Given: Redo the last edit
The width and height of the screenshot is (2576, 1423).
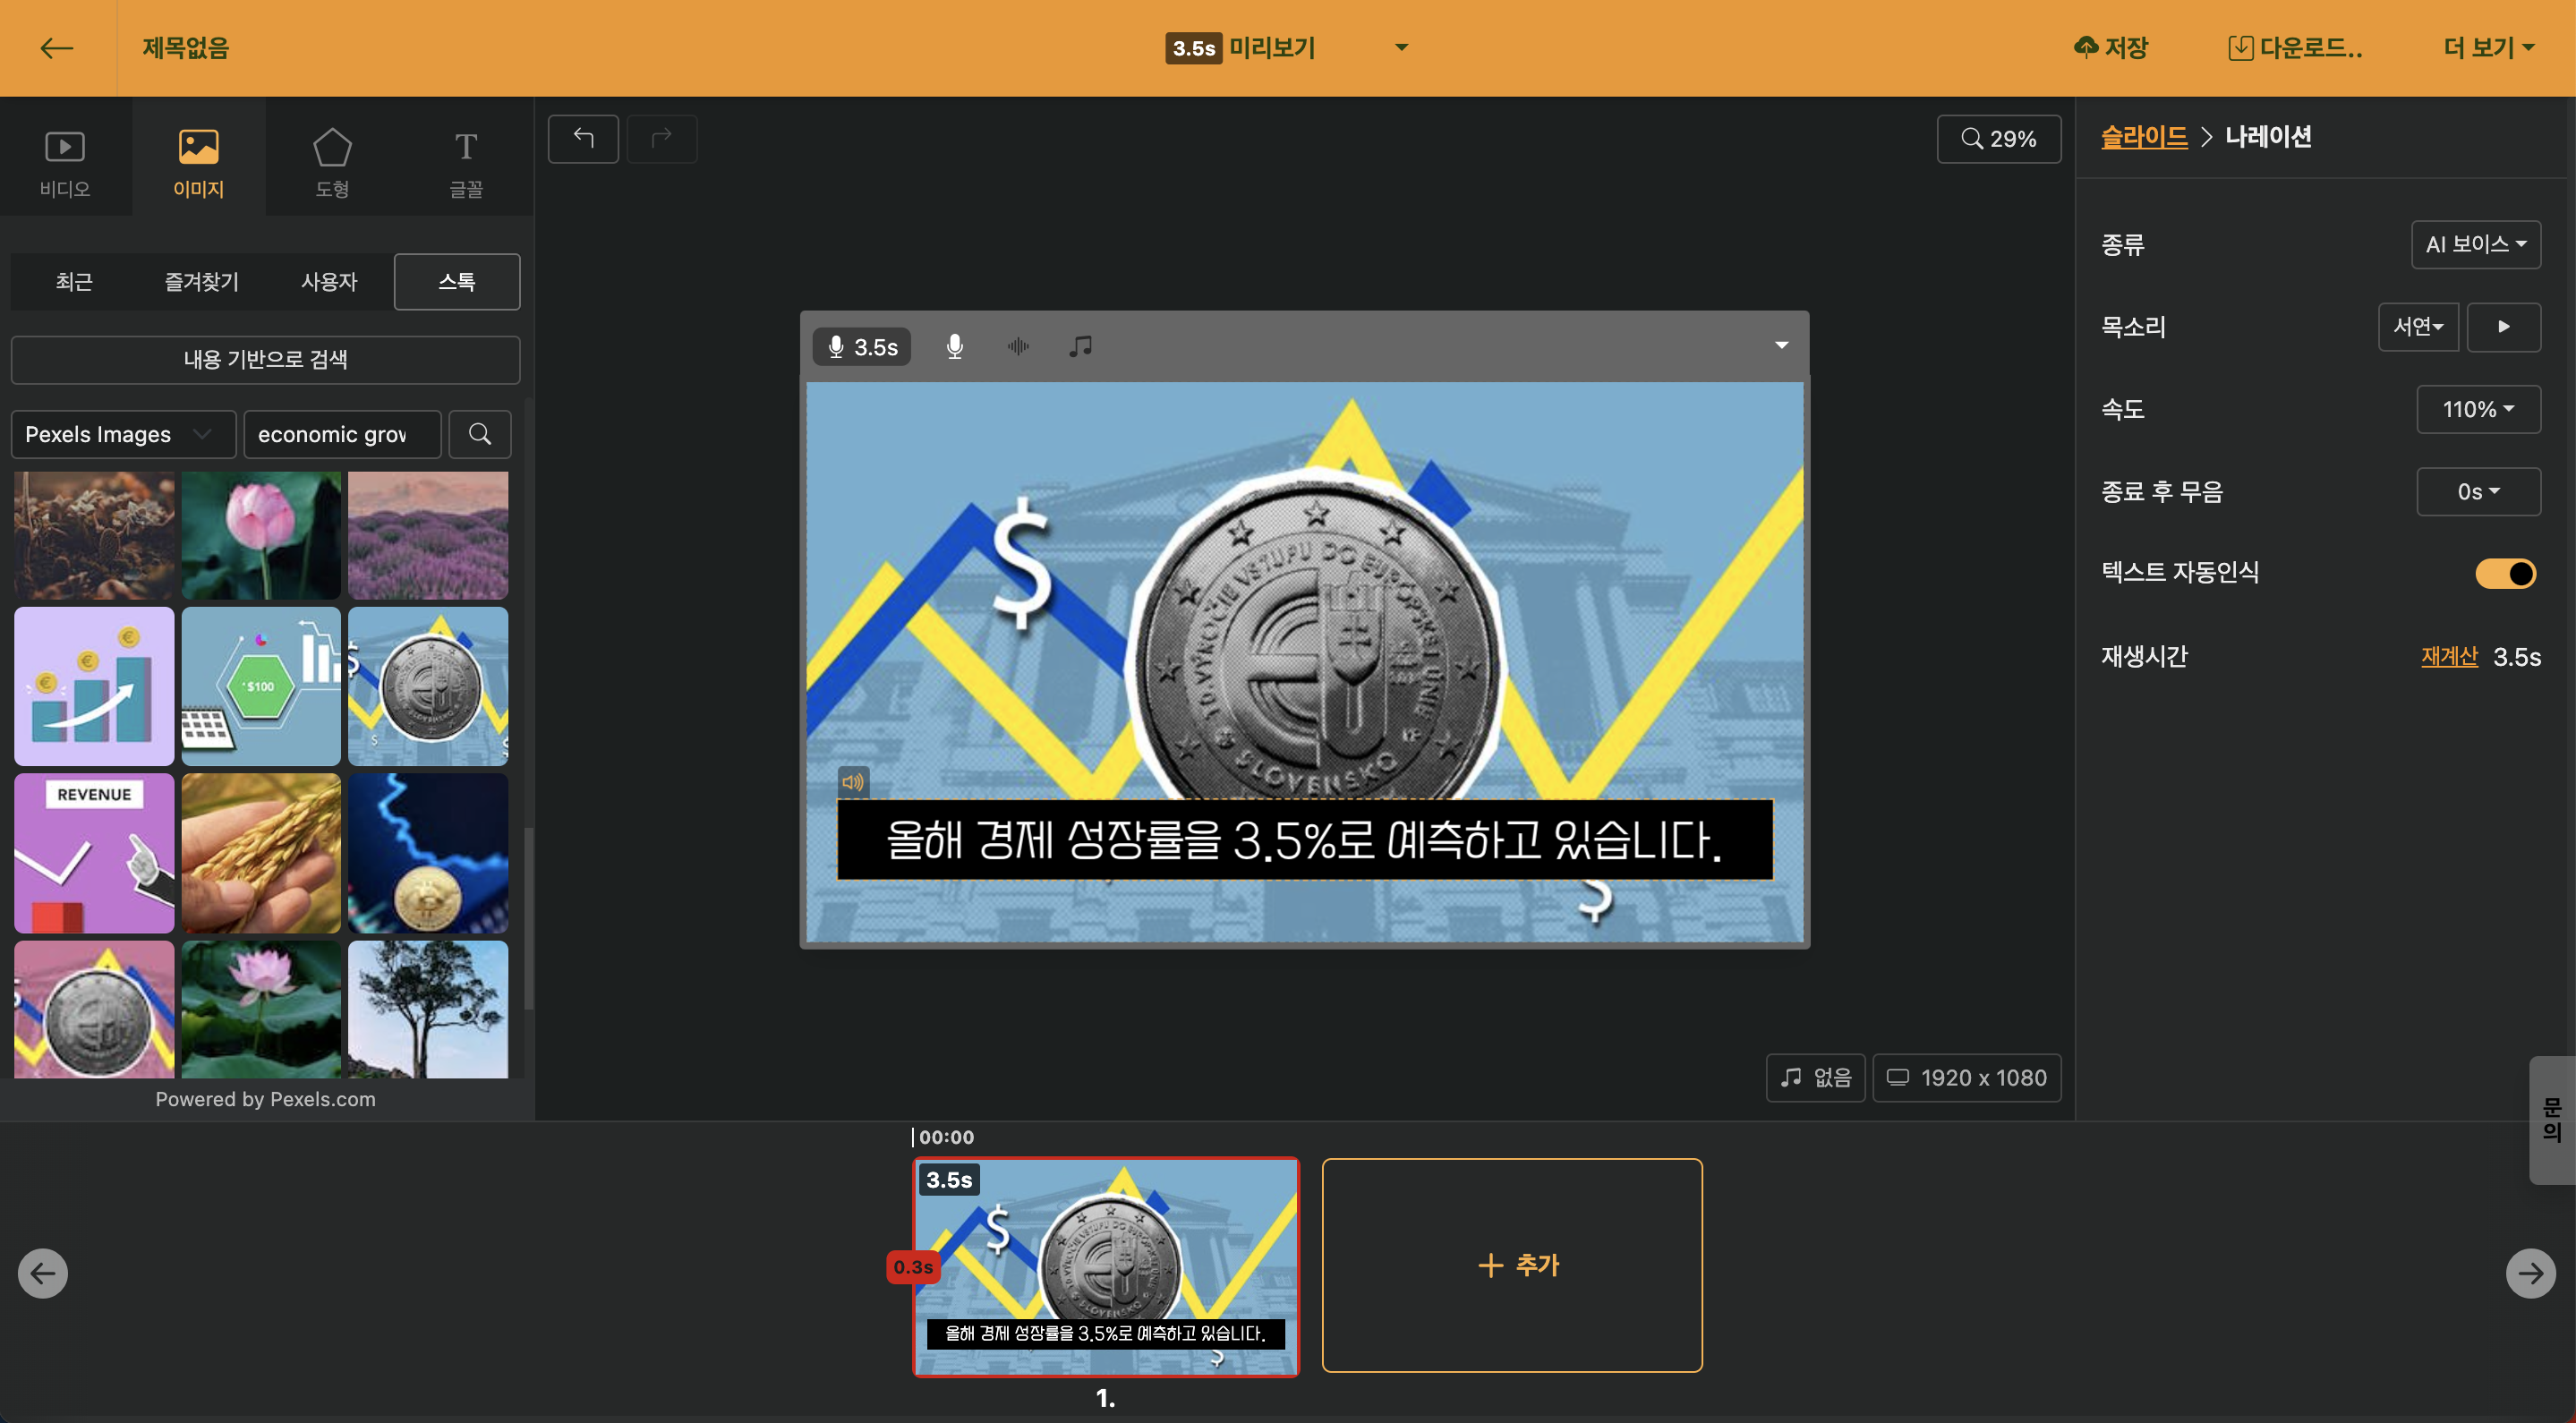Looking at the screenshot, I should point(662,138).
